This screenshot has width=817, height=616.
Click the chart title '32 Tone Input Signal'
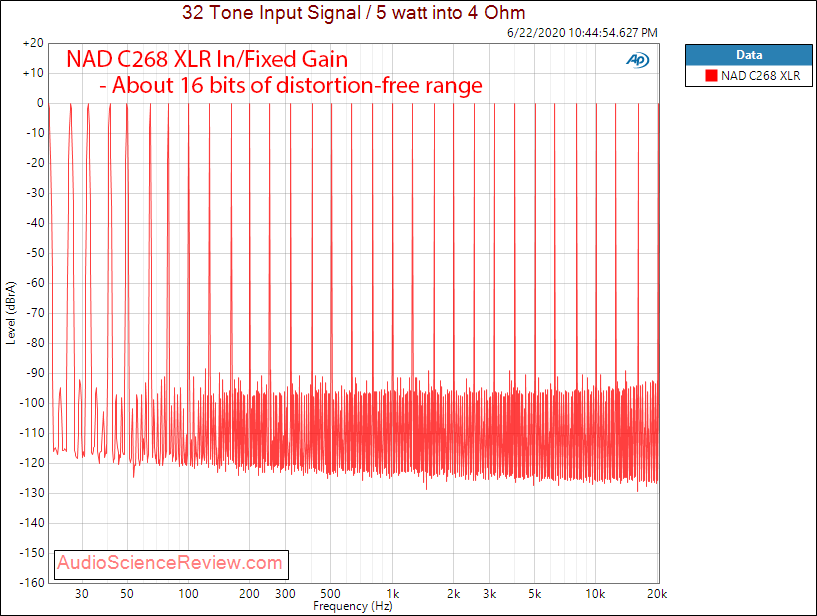pos(271,12)
